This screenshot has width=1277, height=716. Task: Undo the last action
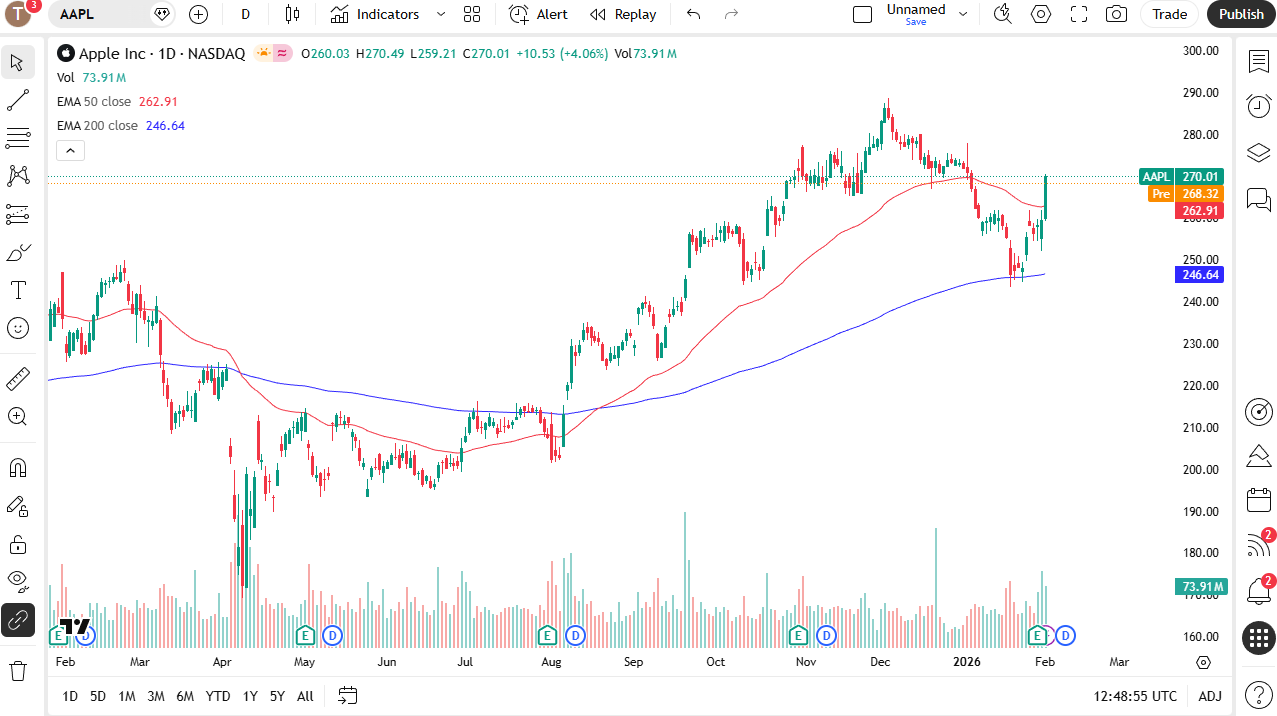pos(693,14)
